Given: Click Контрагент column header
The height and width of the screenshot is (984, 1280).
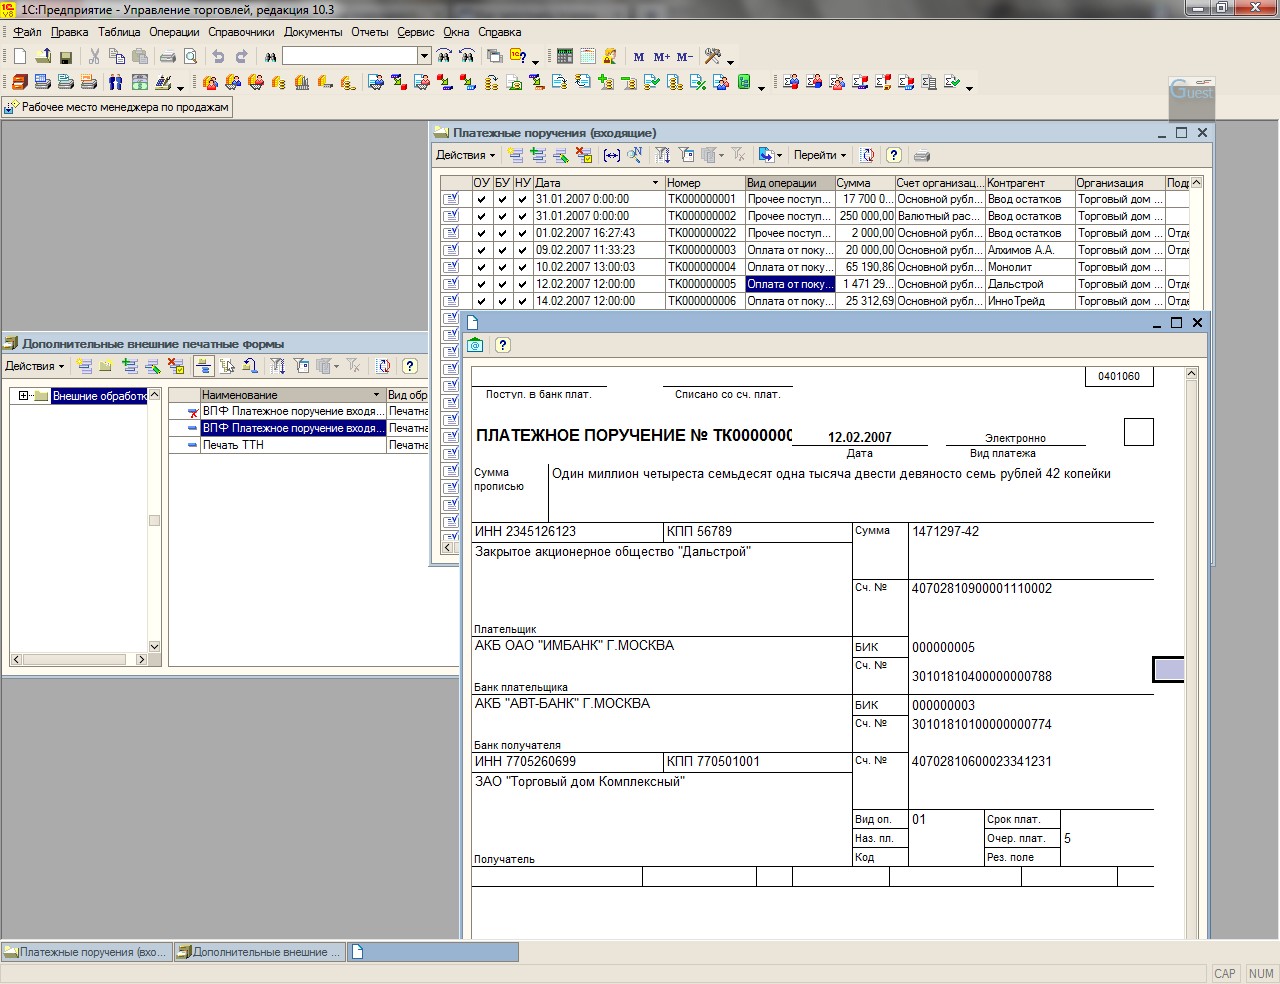Looking at the screenshot, I should [x=1030, y=183].
